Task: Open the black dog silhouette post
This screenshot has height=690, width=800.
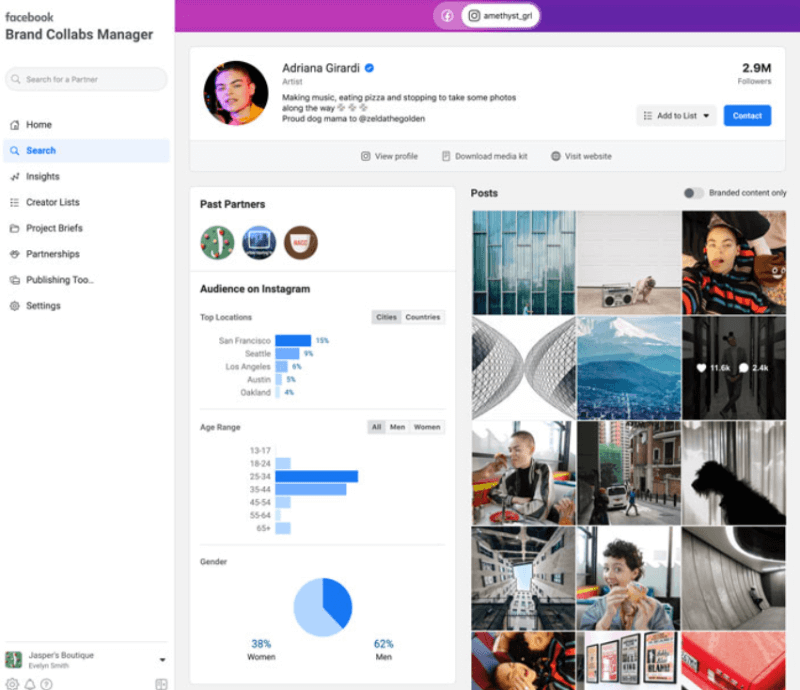Action: [734, 473]
